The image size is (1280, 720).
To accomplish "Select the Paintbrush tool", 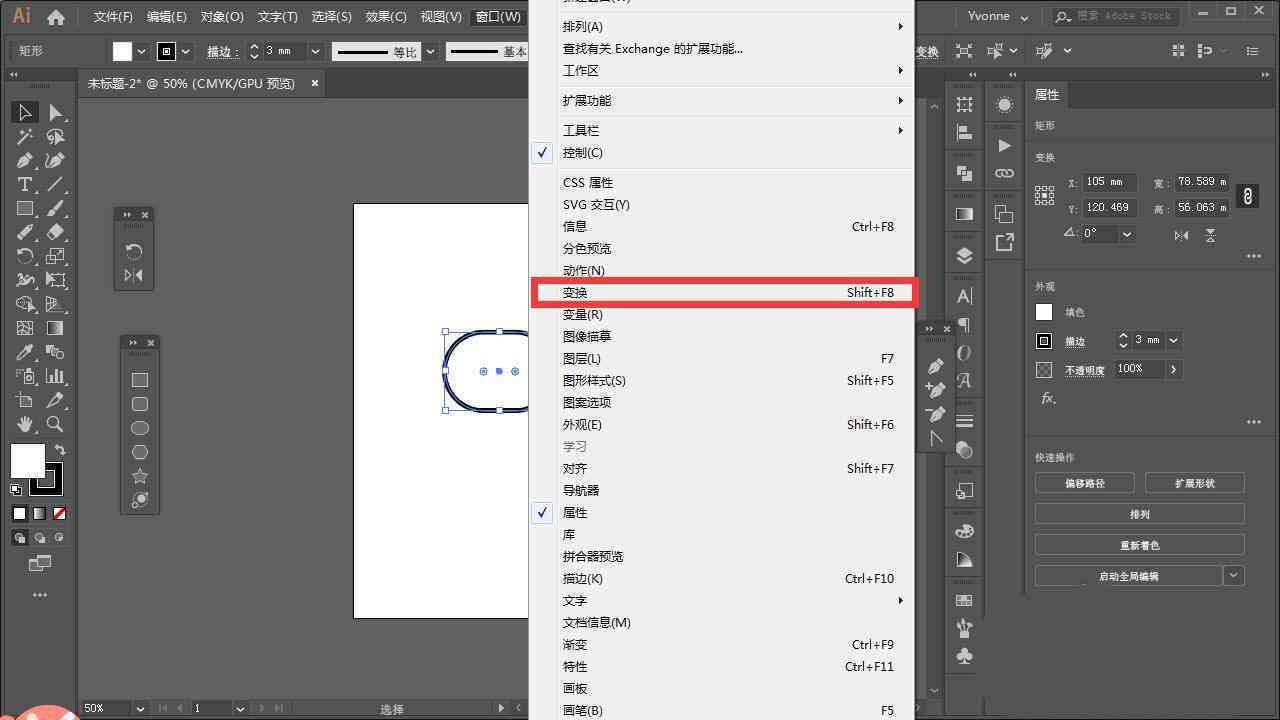I will (x=56, y=209).
